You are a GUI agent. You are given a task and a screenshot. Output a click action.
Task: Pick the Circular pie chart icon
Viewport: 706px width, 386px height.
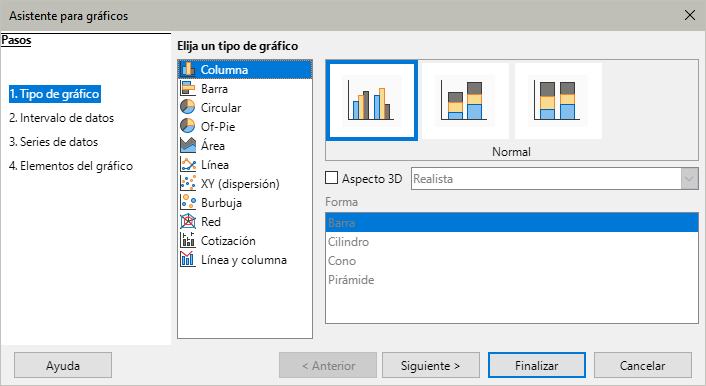[x=188, y=107]
